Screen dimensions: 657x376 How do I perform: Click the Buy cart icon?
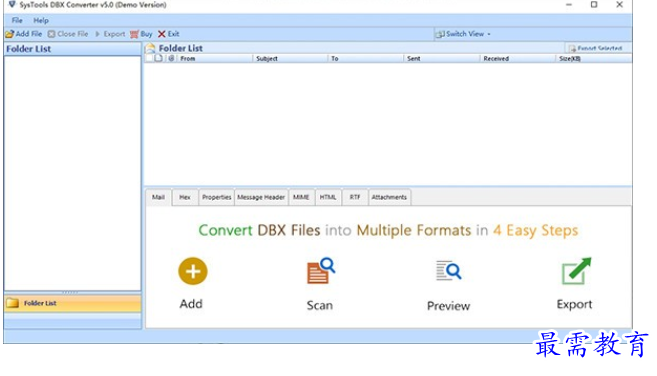tap(134, 34)
